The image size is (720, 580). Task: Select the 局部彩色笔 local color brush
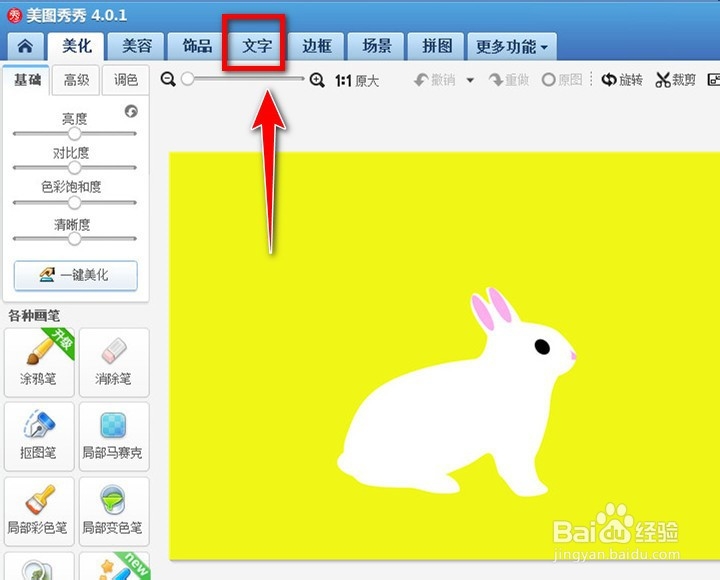(x=39, y=511)
